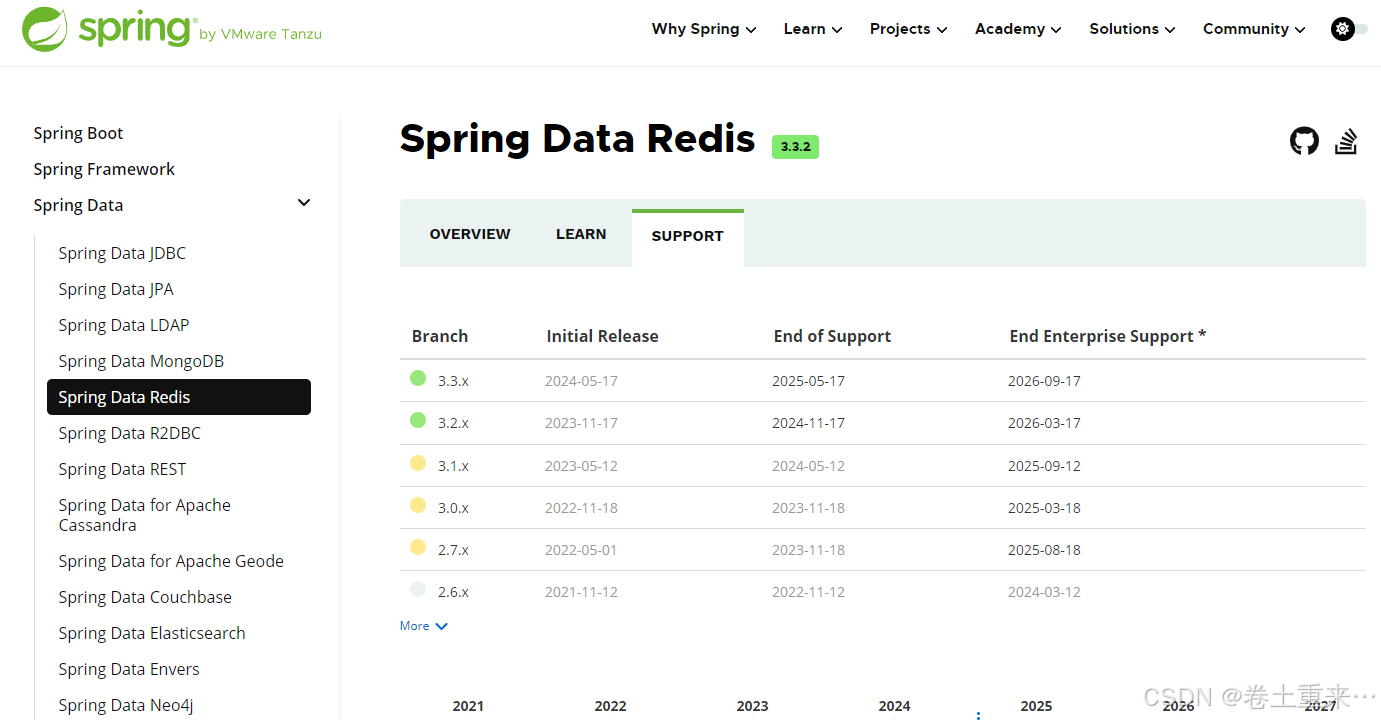The height and width of the screenshot is (720, 1381).
Task: Click the End Enterprise Support column header
Action: 1107,336
